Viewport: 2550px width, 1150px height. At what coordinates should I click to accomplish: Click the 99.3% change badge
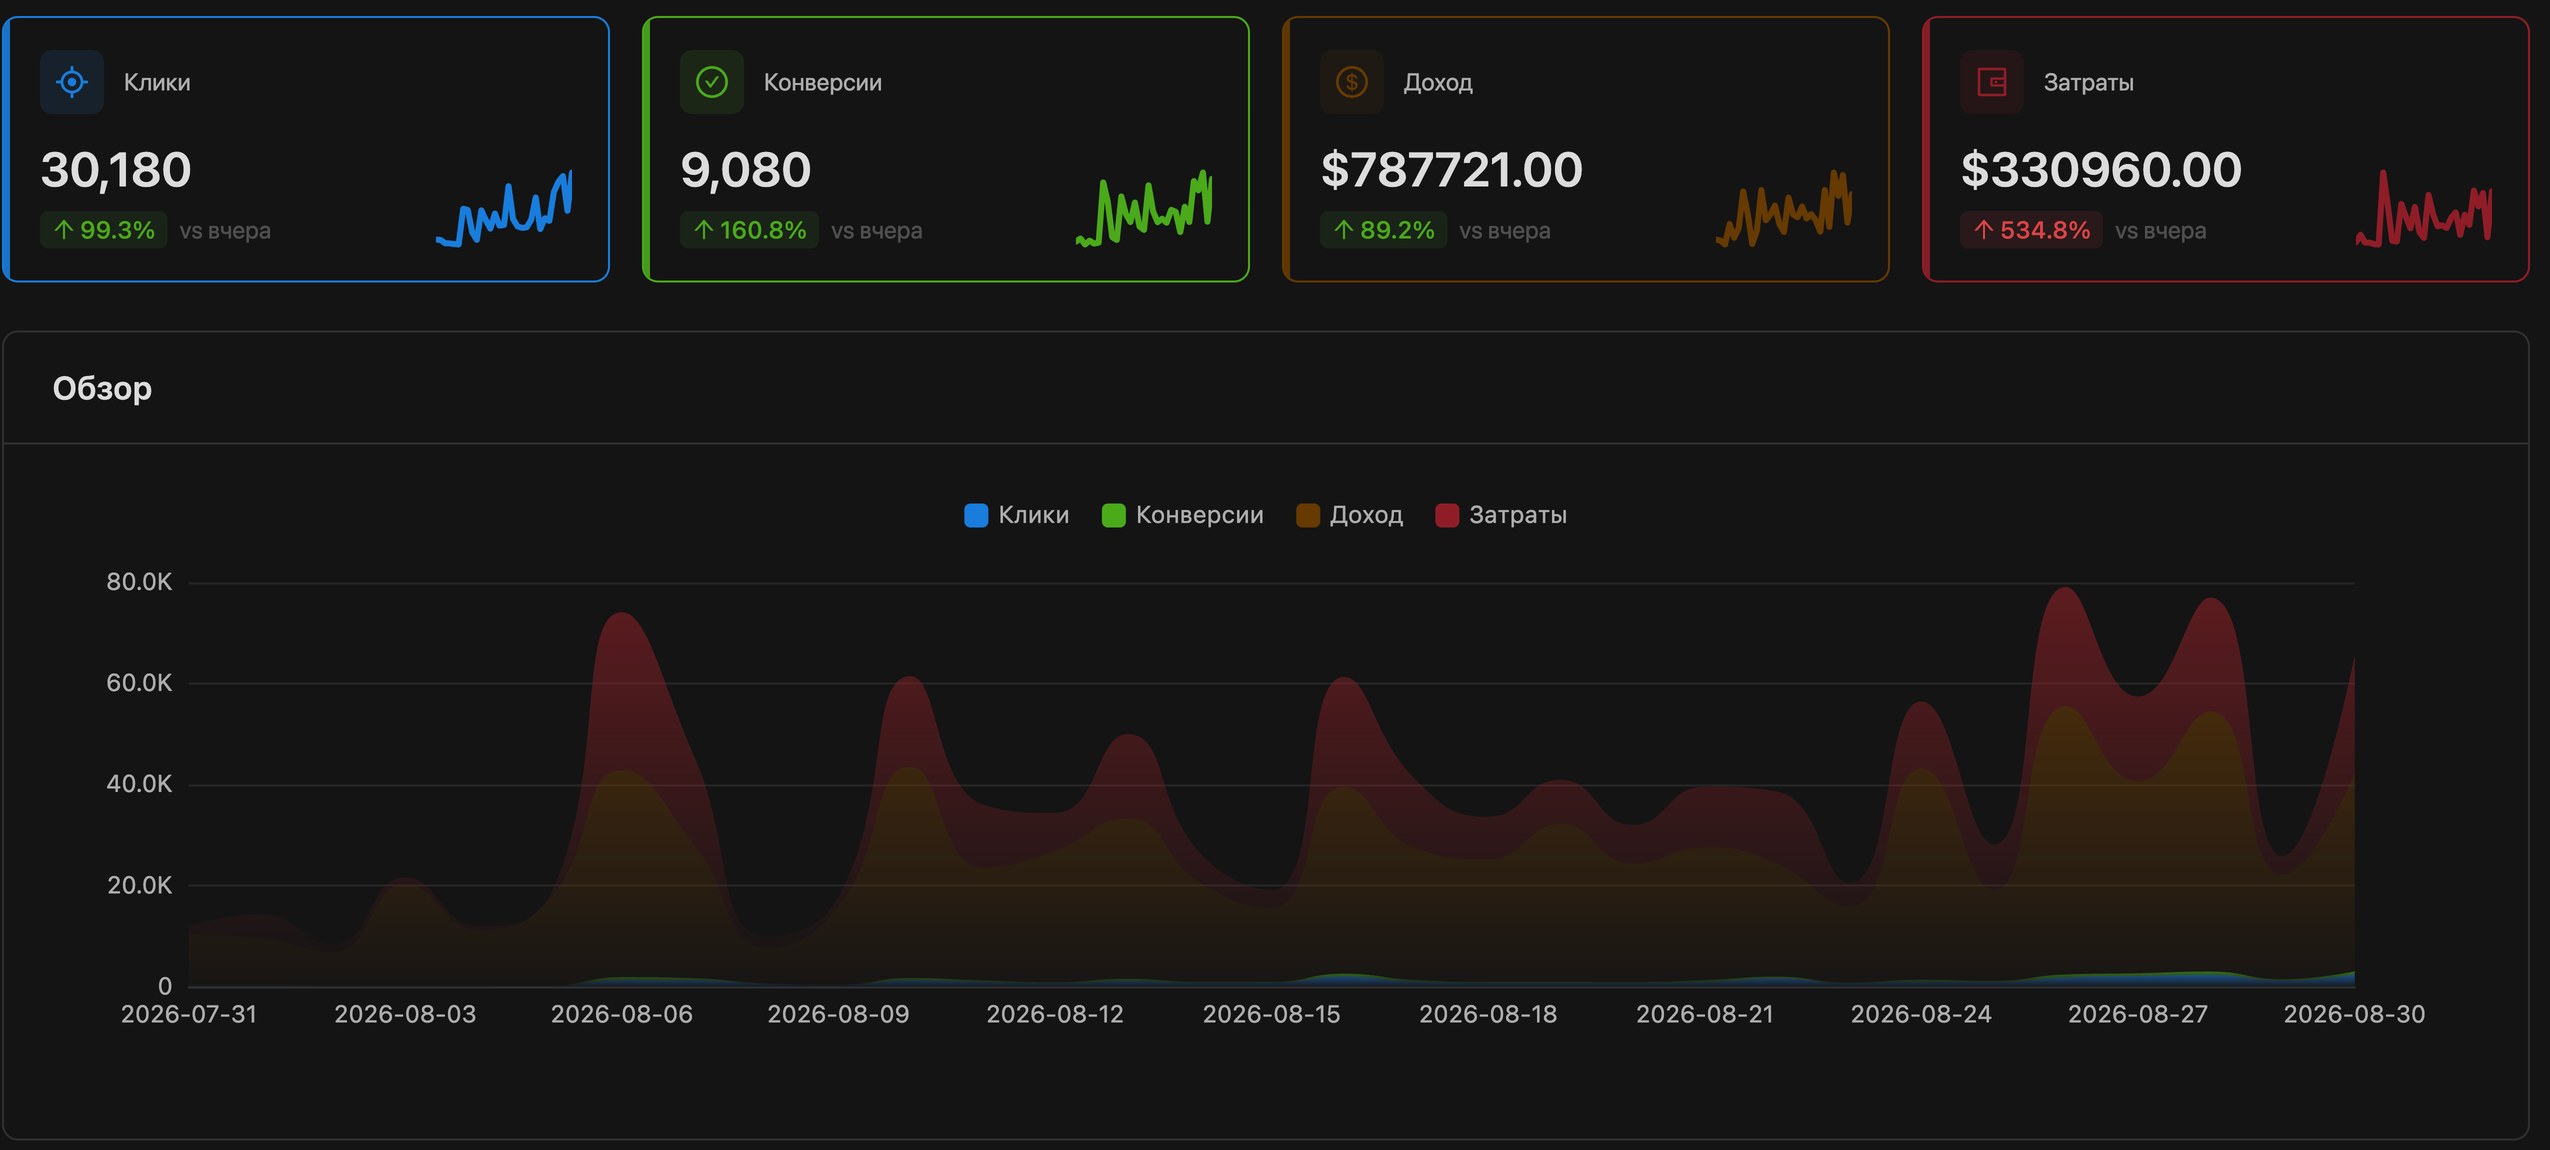coord(103,230)
